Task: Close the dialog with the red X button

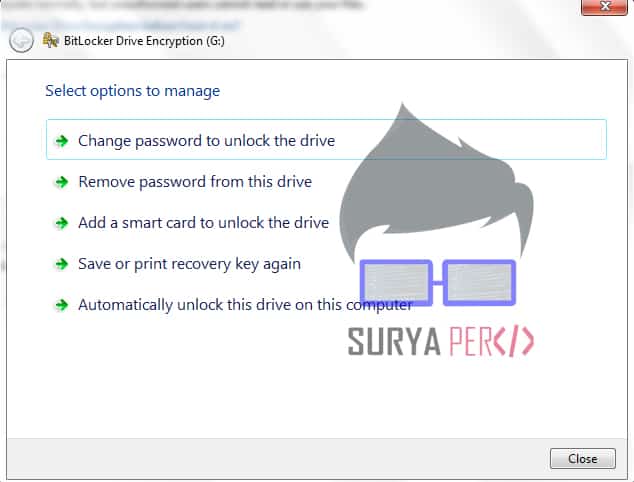Action: point(604,7)
